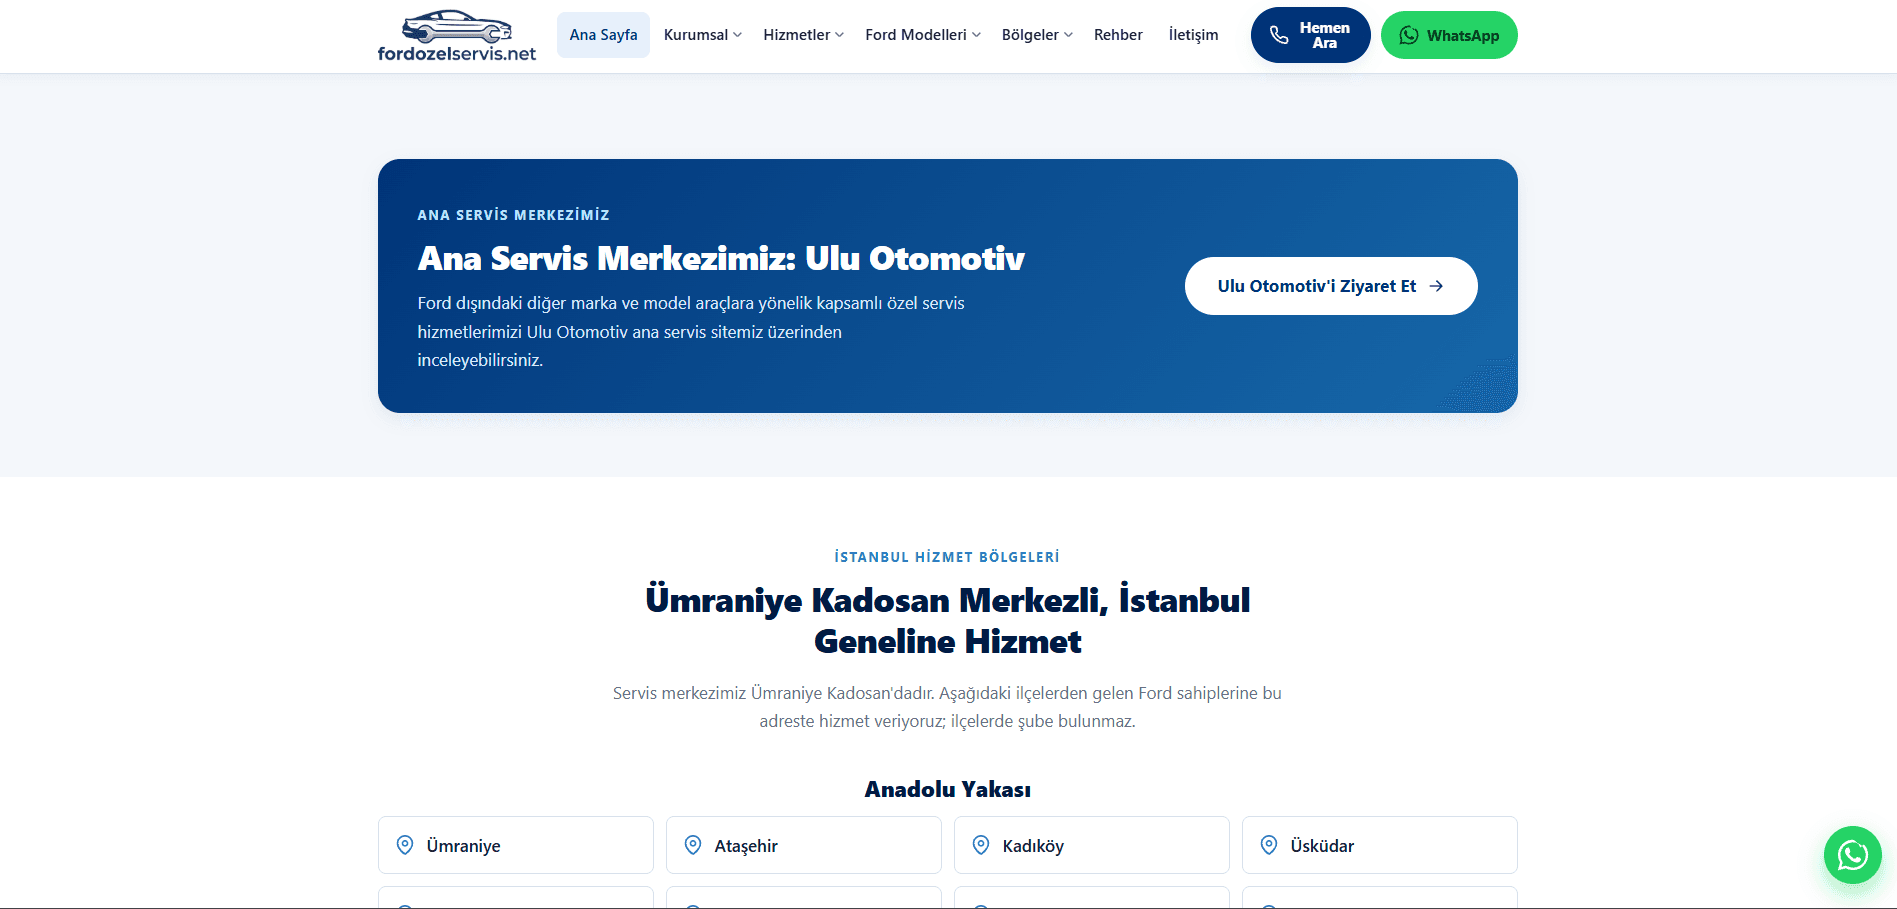The image size is (1897, 909).
Task: Click the green WhatsApp header button
Action: [1449, 35]
